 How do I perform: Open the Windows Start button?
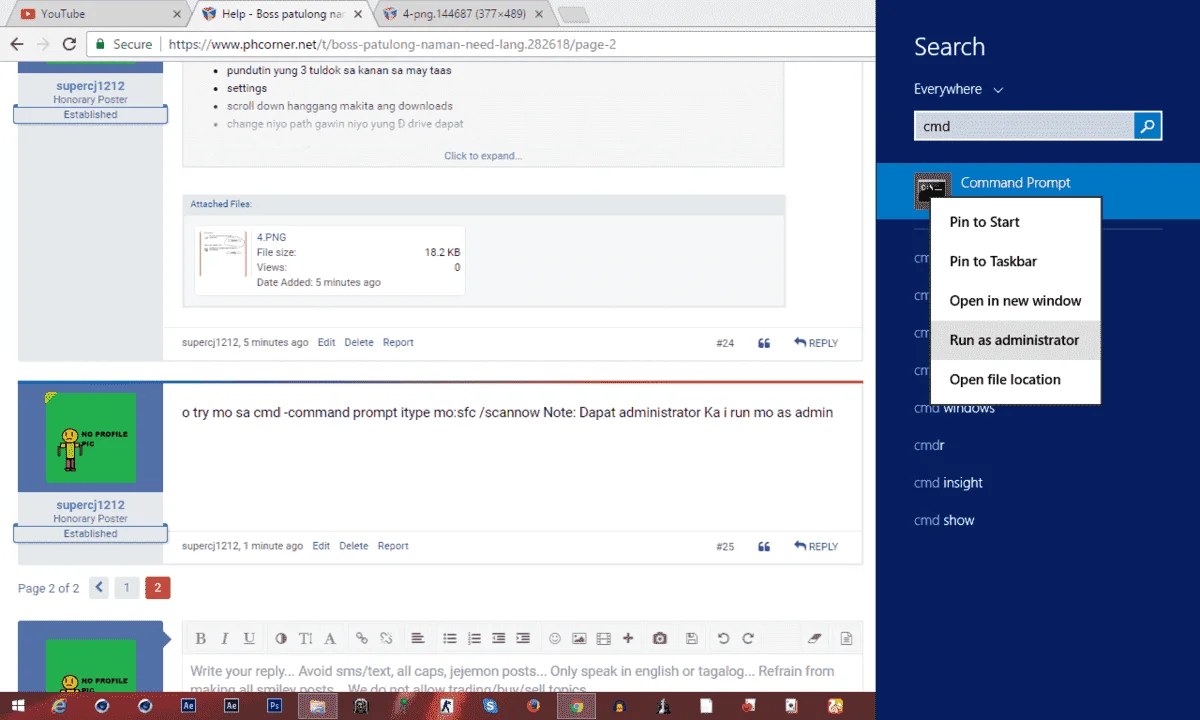coord(16,706)
